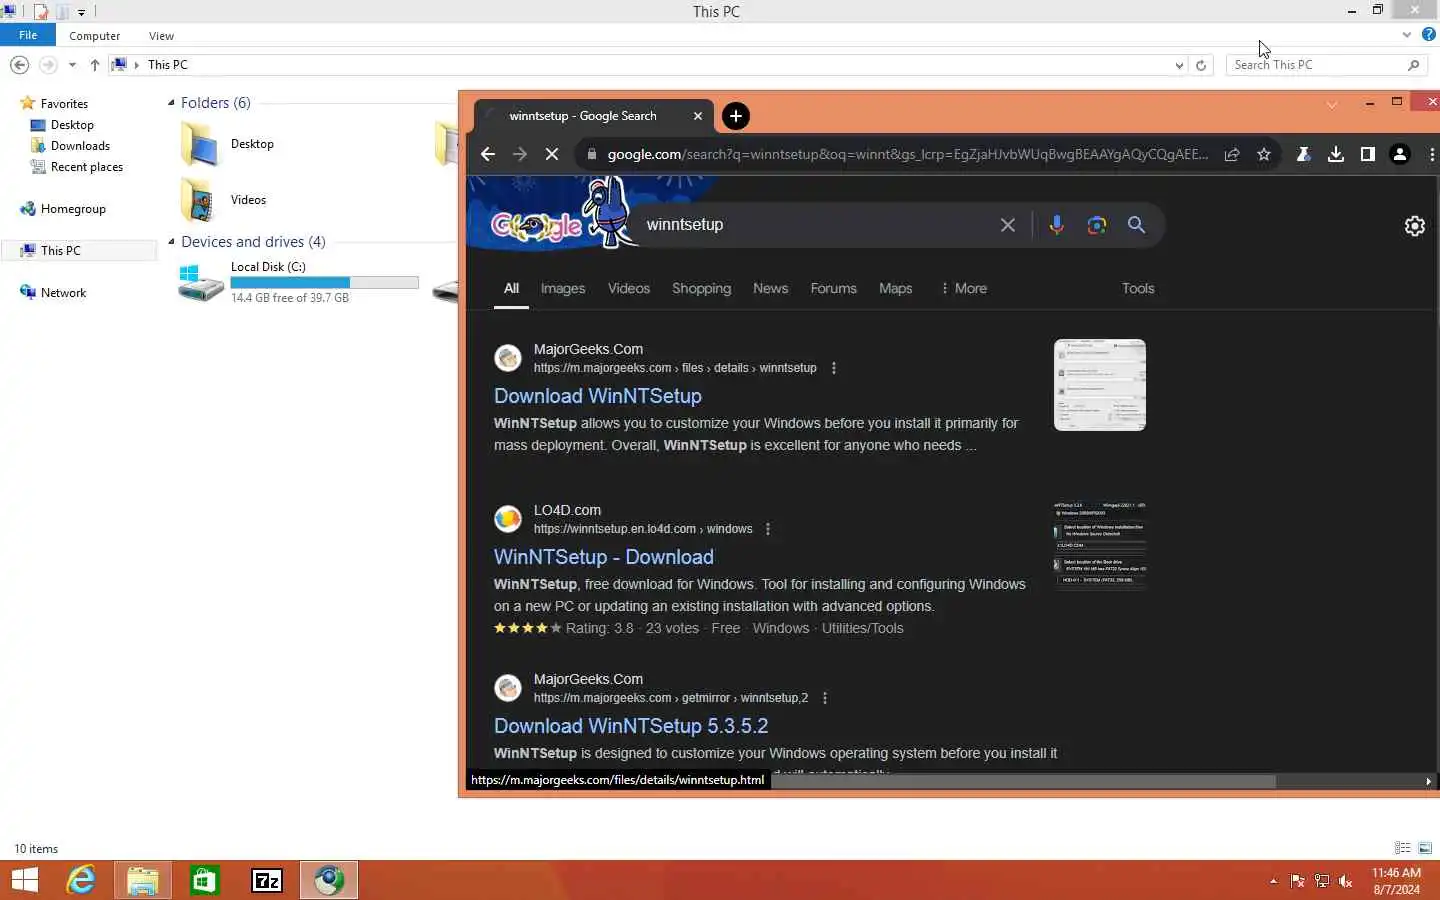Switch to the Images search tab

click(x=563, y=288)
